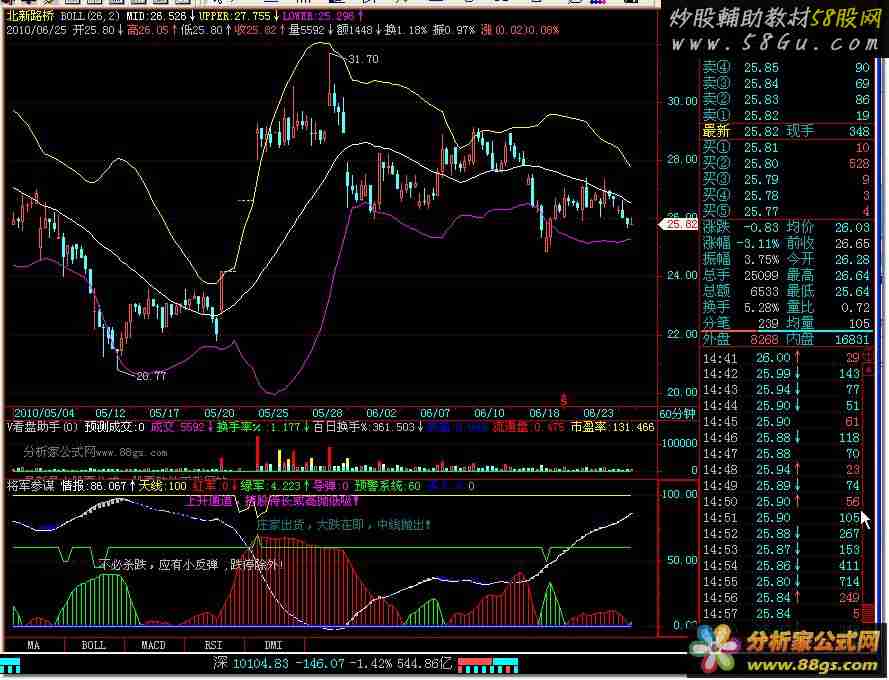The image size is (889, 680).
Task: Click the 现手 value 348
Action: click(x=859, y=132)
